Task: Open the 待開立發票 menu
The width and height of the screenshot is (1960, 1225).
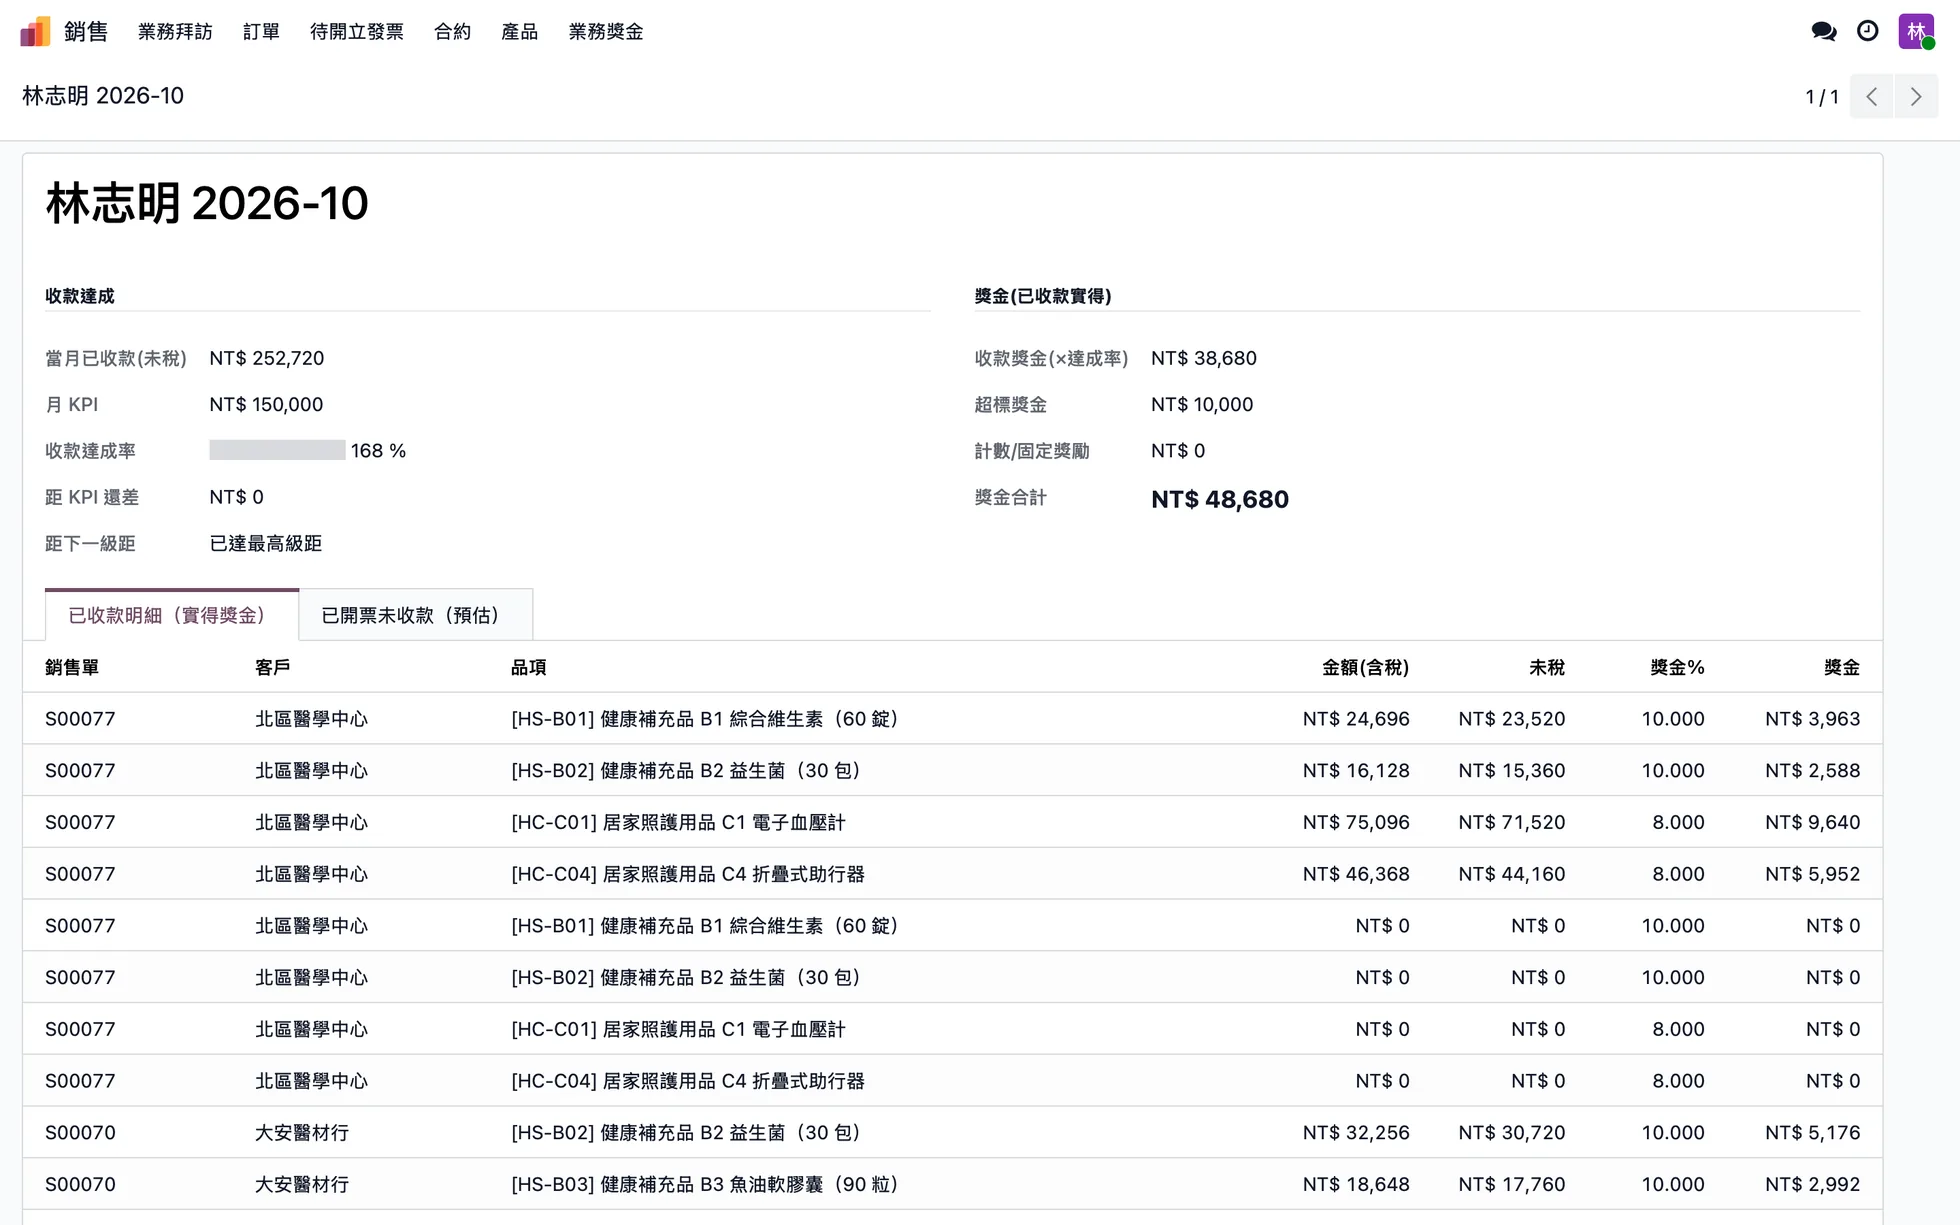Action: [357, 32]
